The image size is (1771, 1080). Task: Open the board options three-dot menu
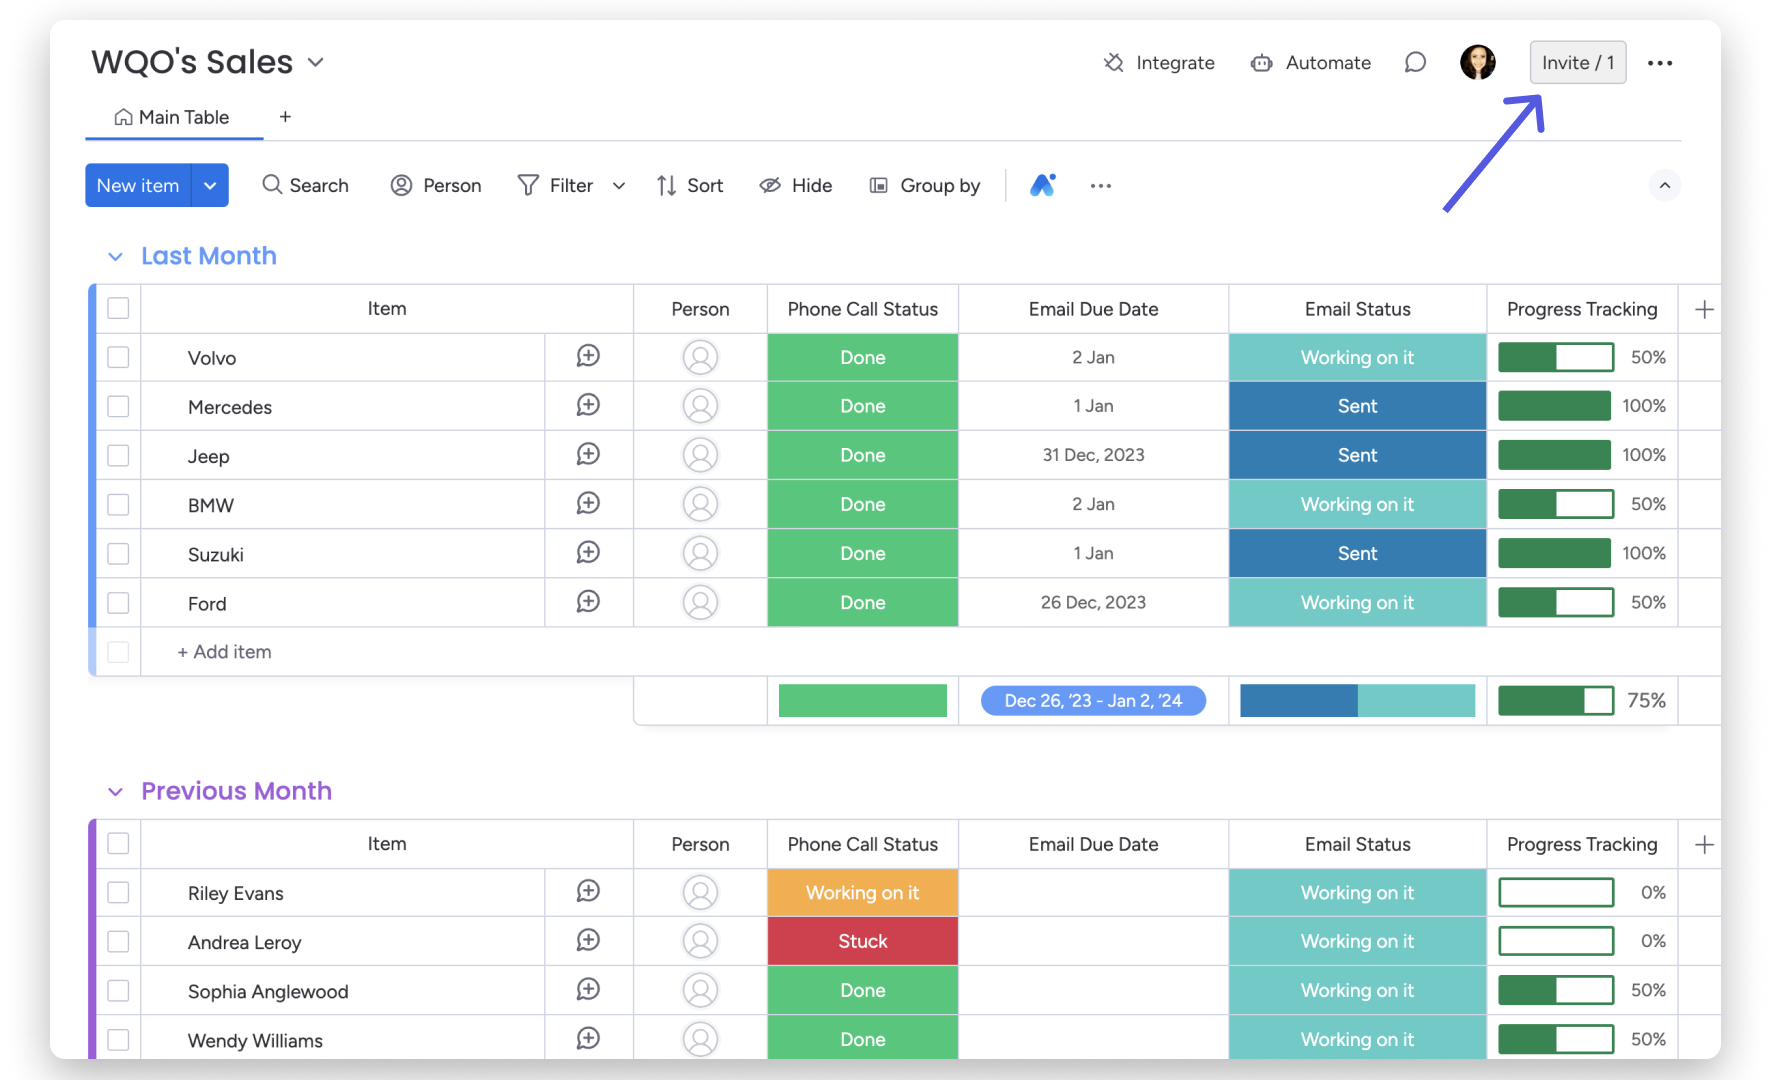(1660, 63)
